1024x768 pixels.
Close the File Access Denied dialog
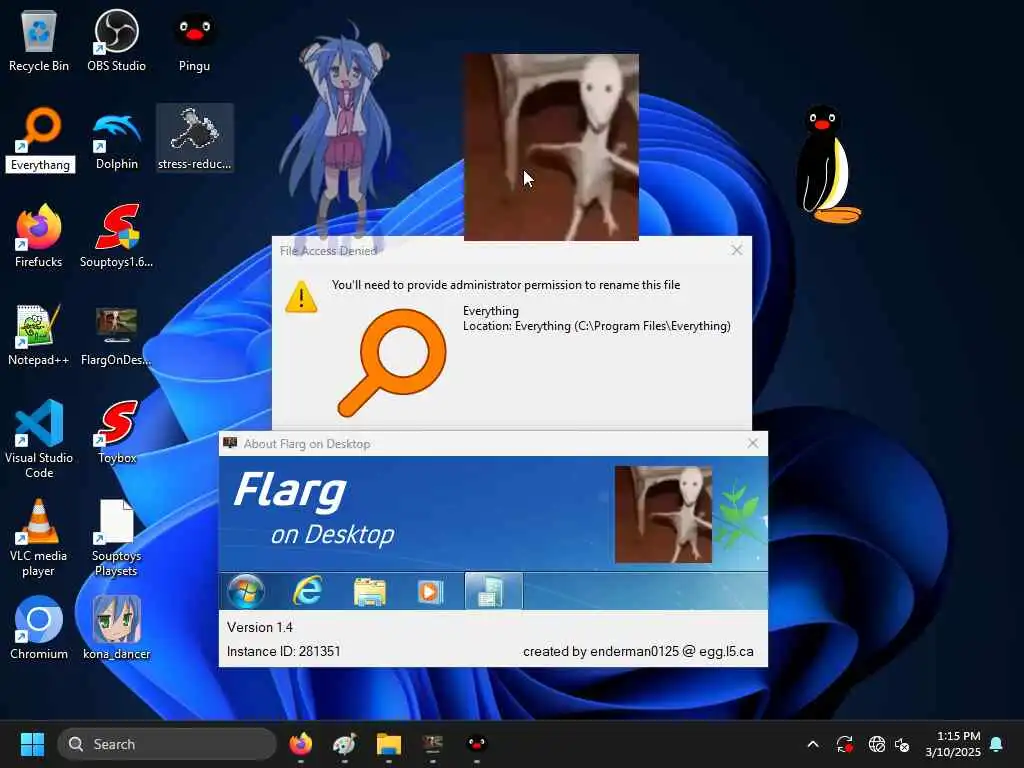[737, 250]
